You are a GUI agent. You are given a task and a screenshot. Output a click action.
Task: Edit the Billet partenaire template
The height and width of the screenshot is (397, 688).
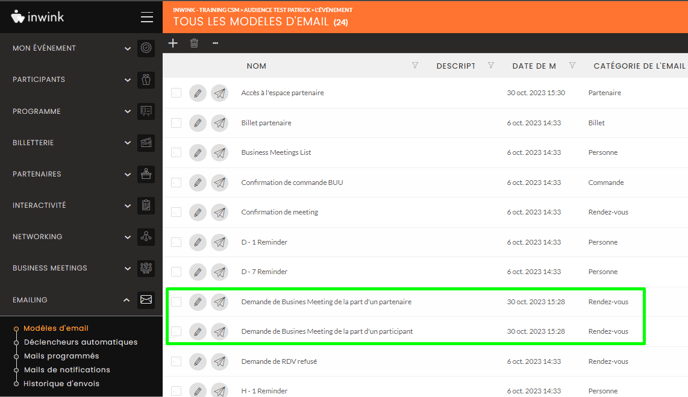198,123
